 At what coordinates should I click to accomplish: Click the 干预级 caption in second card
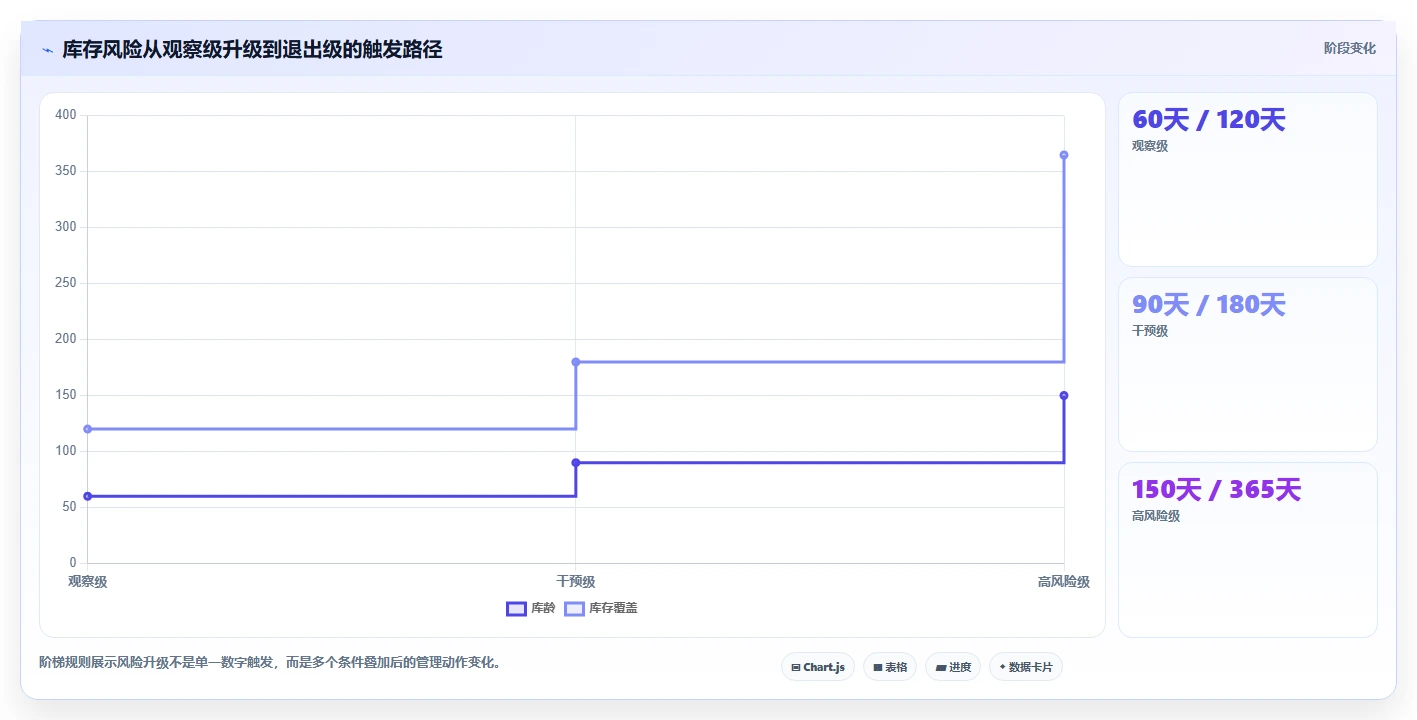1150,331
